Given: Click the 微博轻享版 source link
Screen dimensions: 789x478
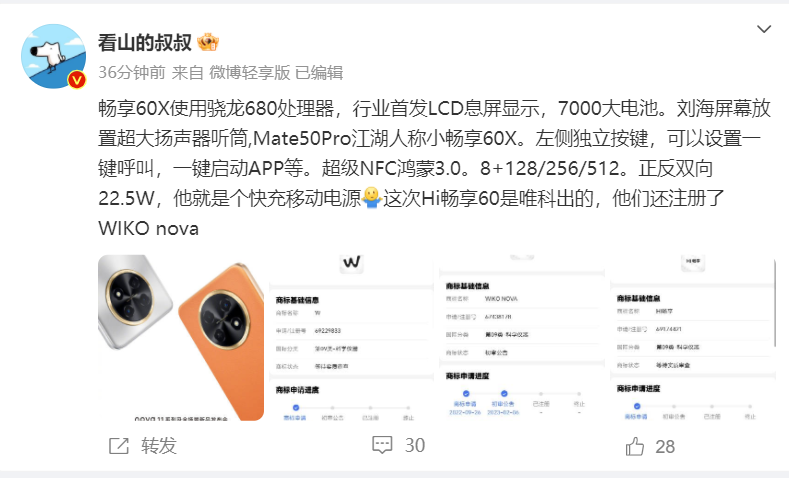Looking at the screenshot, I should coord(250,72).
